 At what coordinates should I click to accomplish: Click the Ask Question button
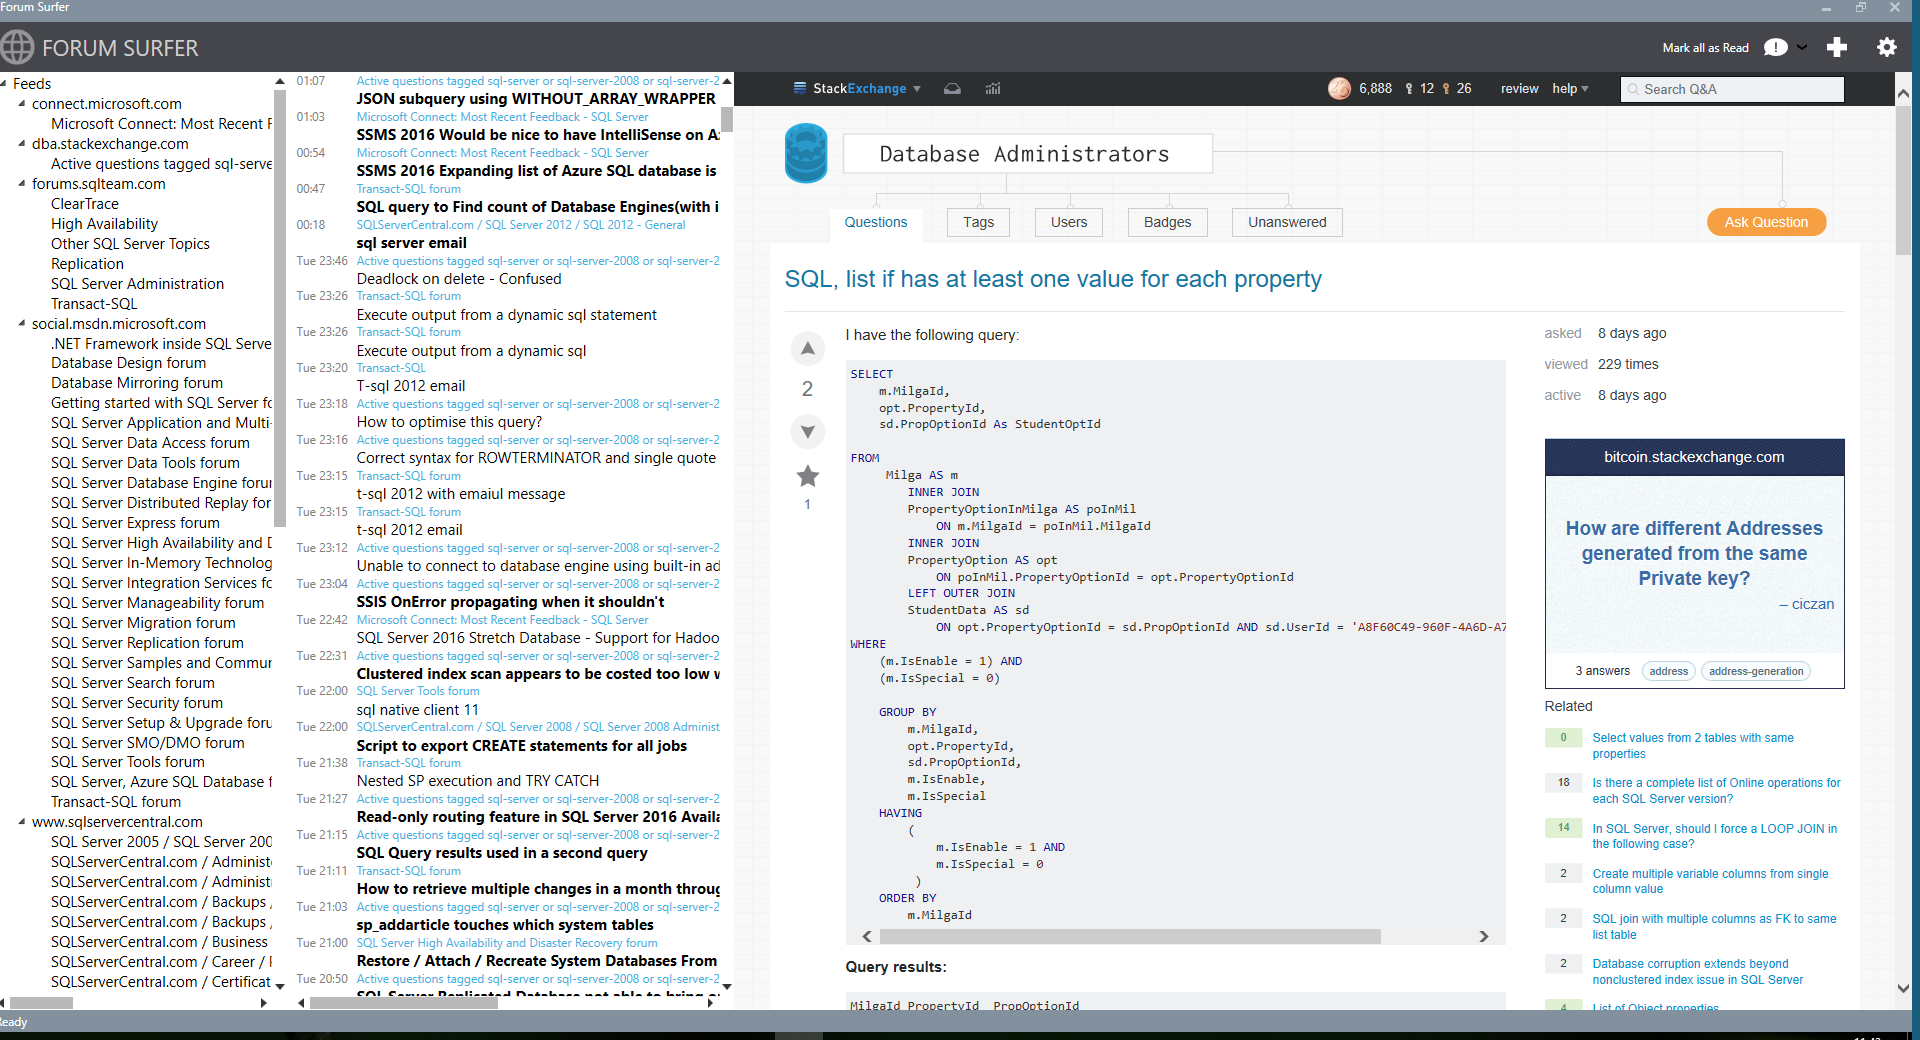[1766, 222]
